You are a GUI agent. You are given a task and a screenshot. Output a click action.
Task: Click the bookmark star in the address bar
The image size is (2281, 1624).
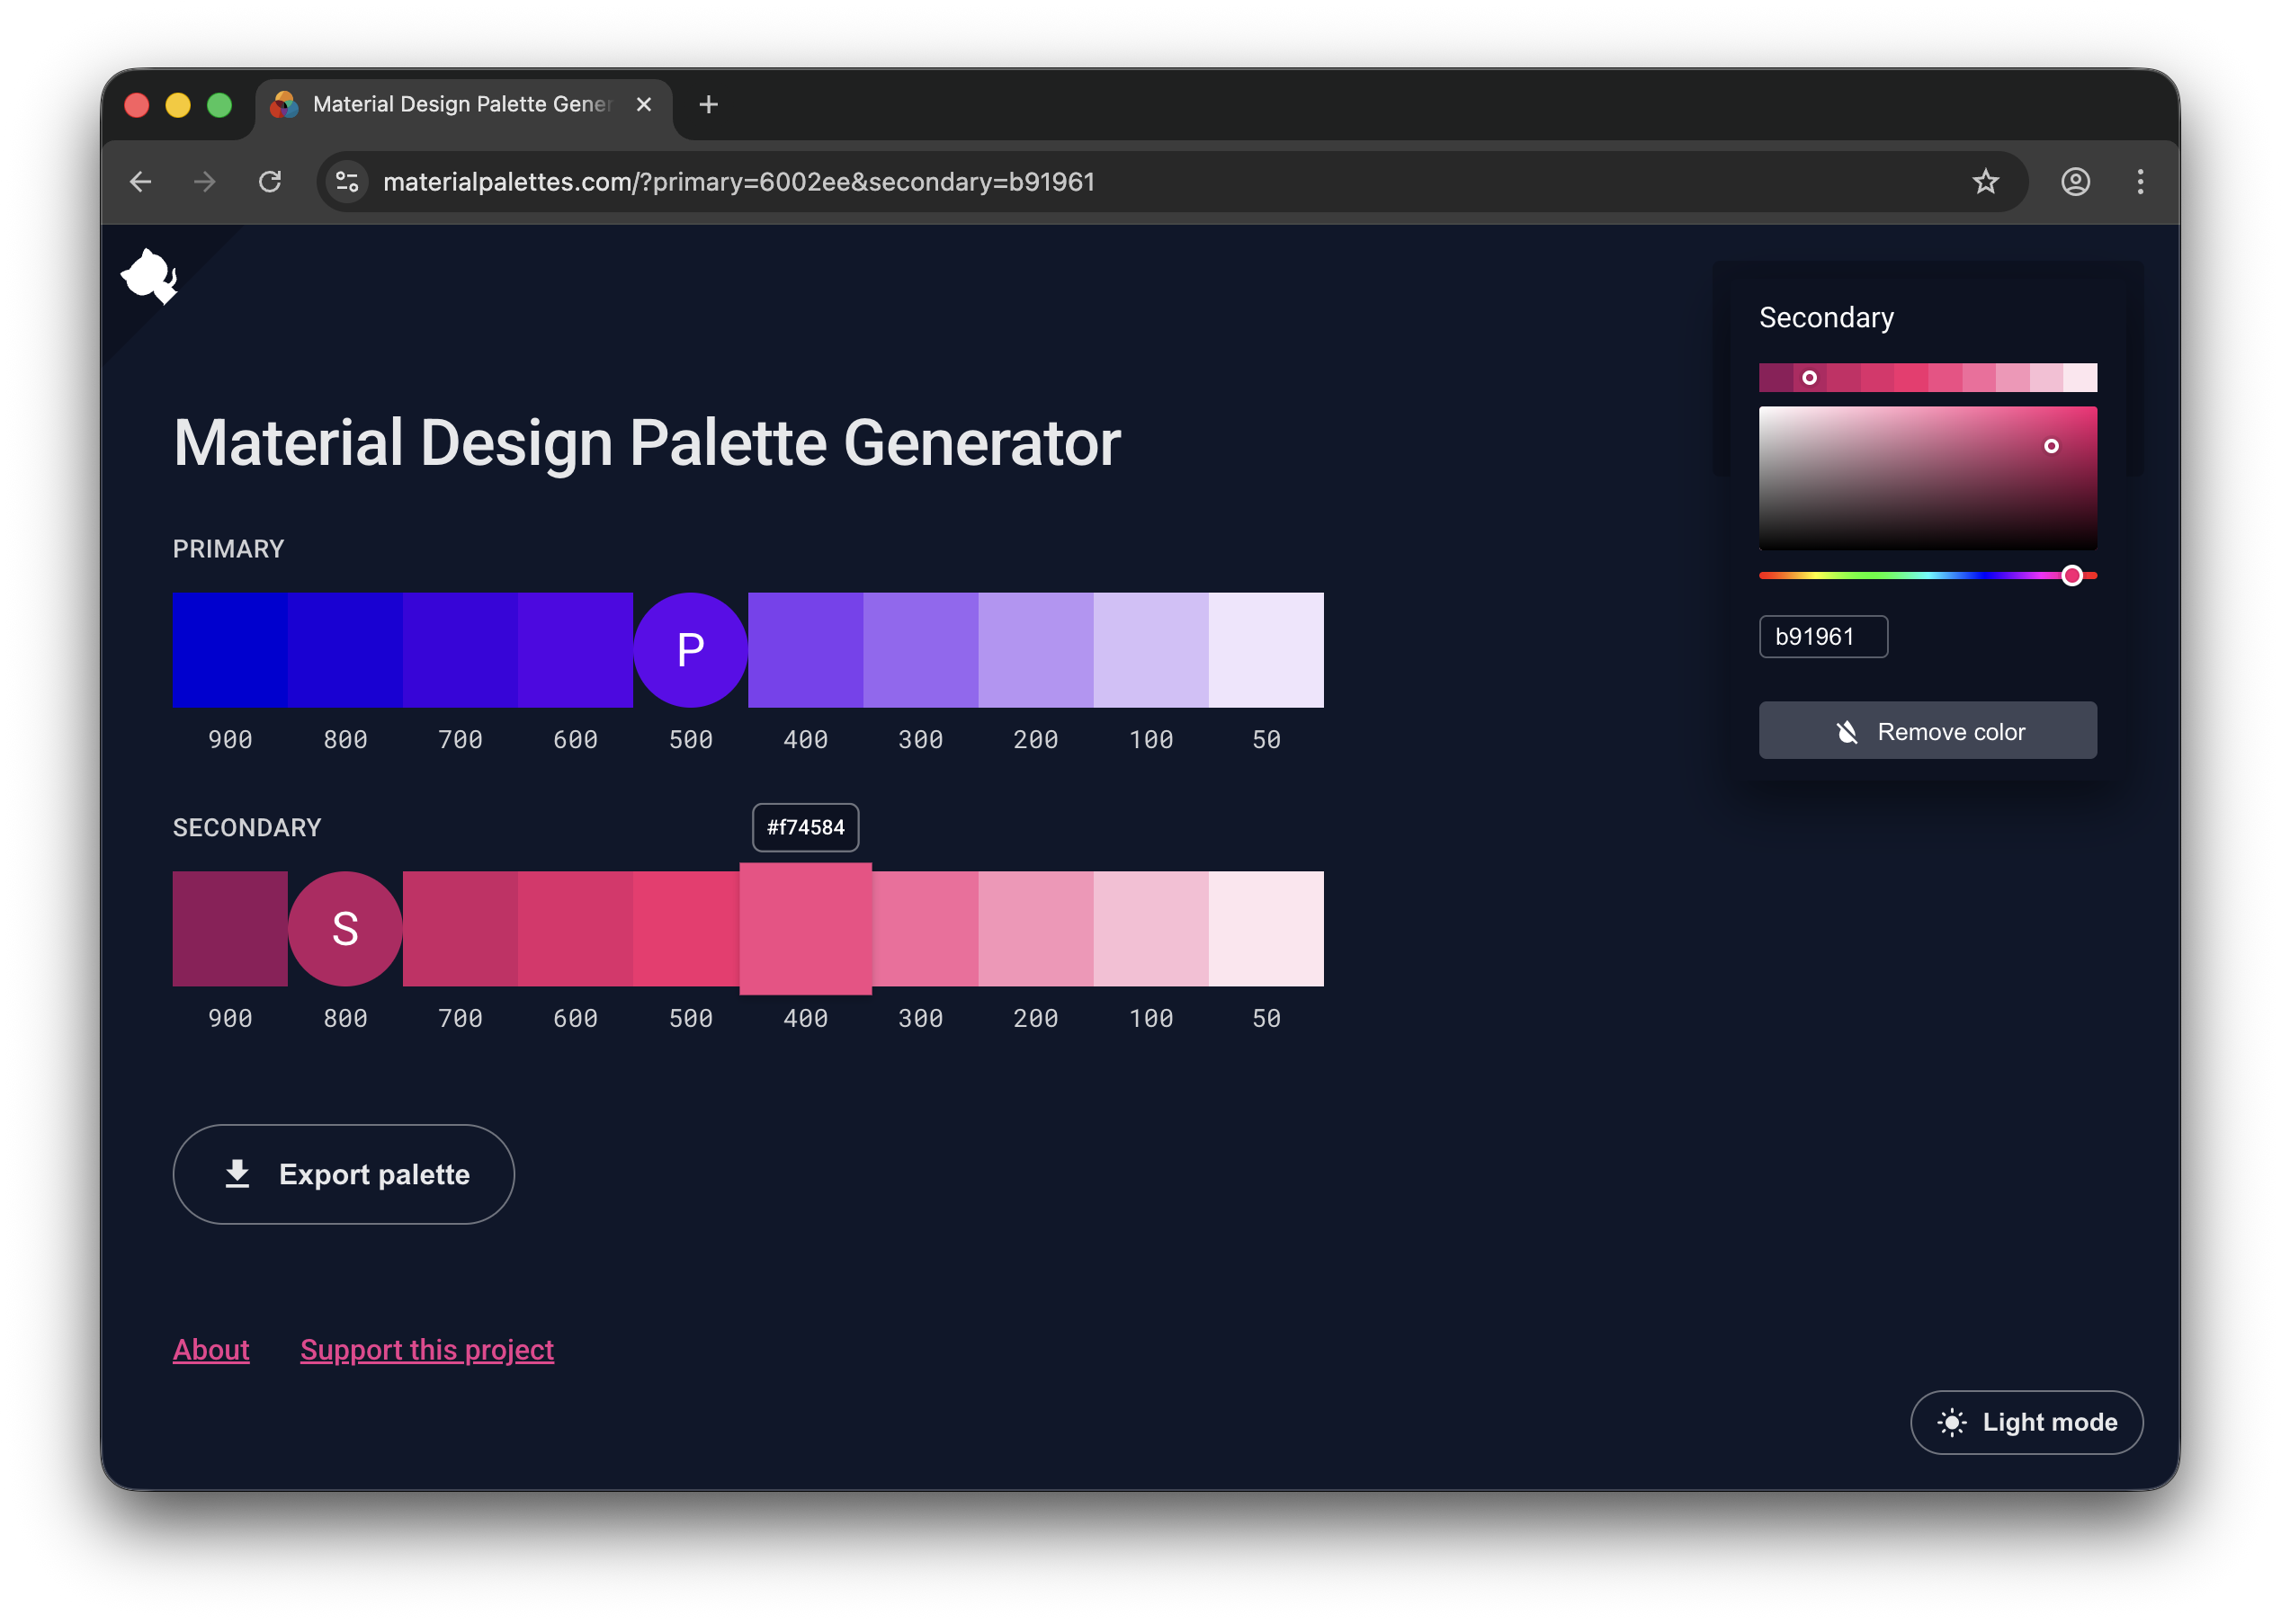(1986, 181)
